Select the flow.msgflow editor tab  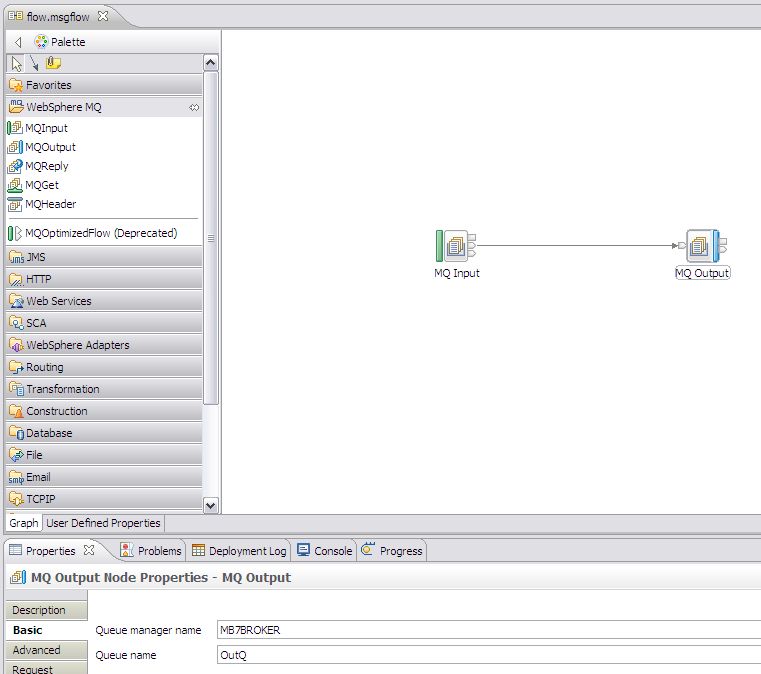58,16
